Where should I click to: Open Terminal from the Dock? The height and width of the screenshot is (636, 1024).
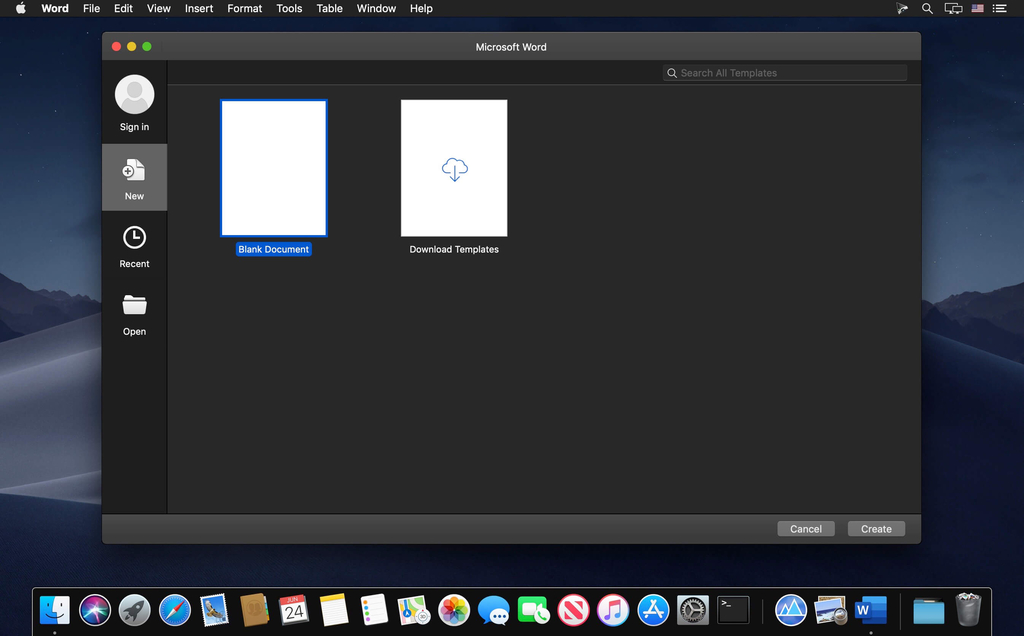[x=733, y=609]
